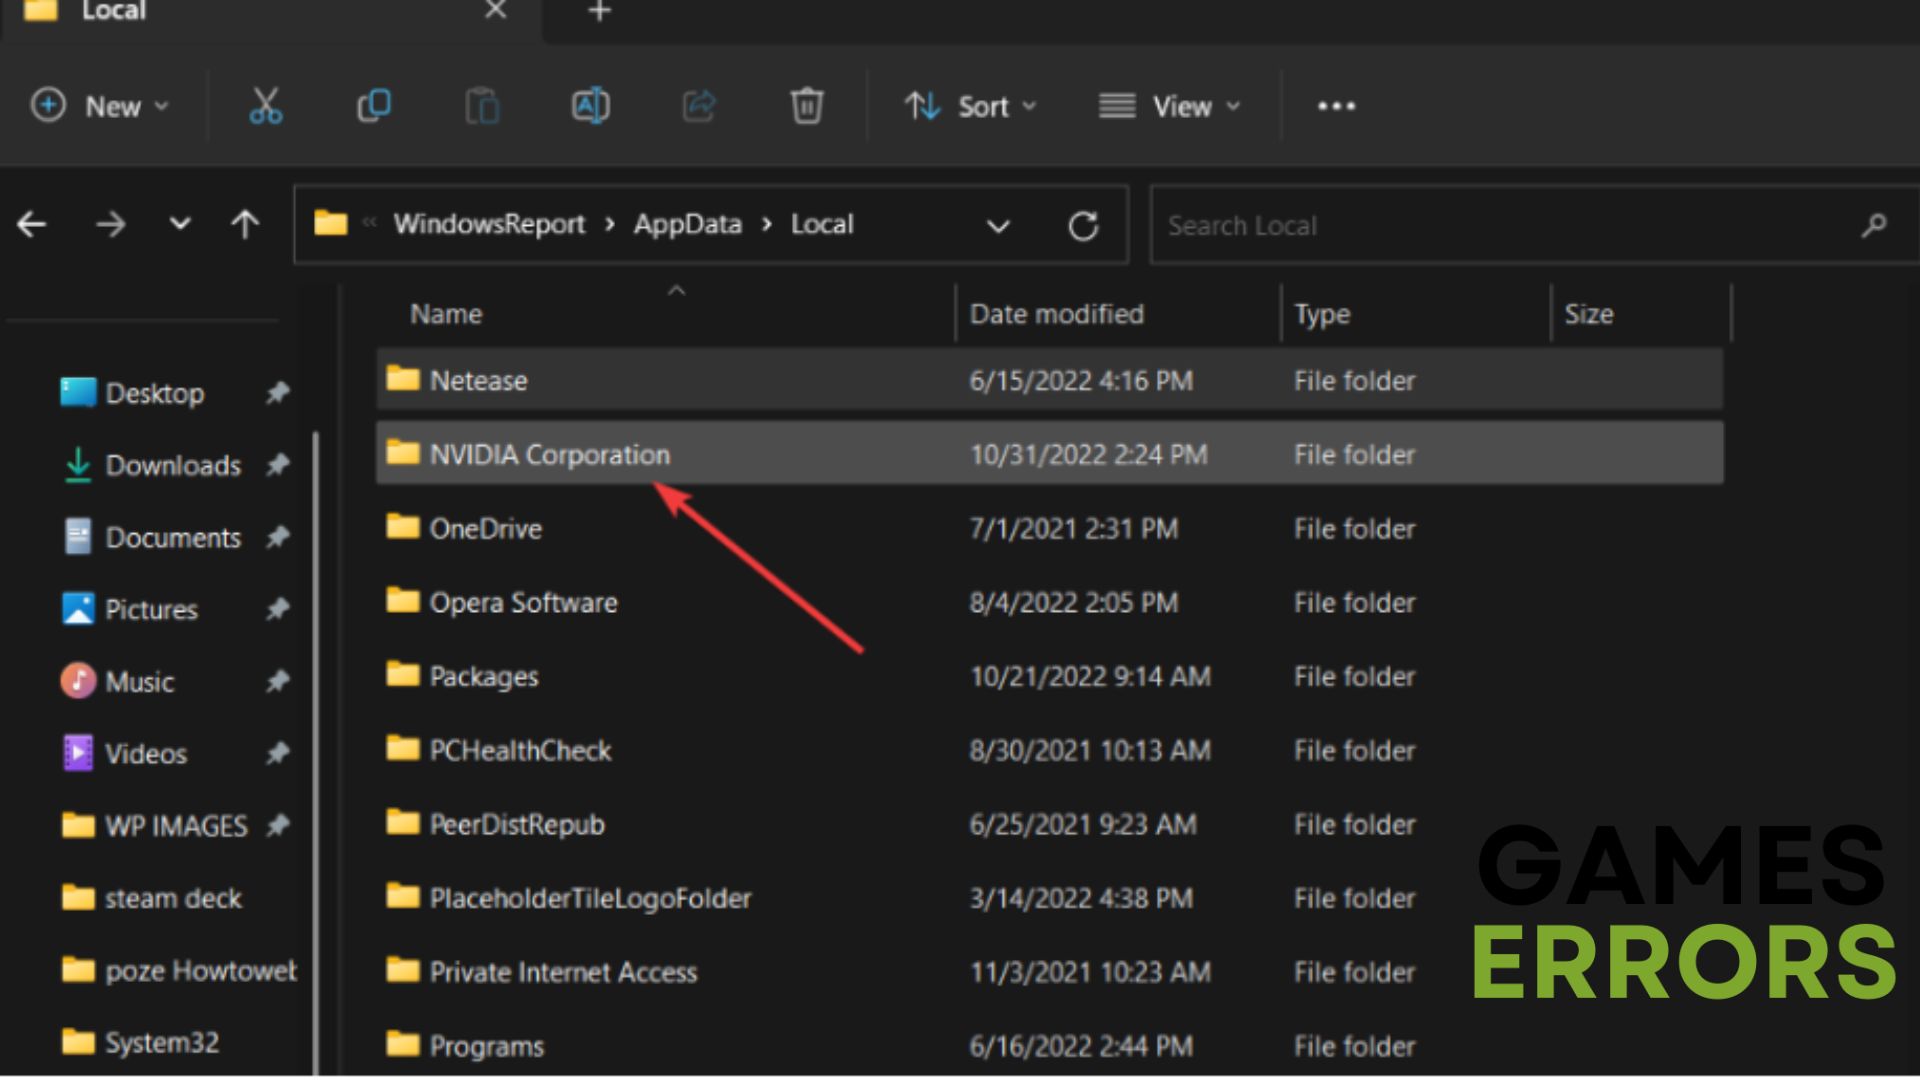Go up one folder level arrow
Image resolution: width=1920 pixels, height=1080 pixels.
click(245, 224)
